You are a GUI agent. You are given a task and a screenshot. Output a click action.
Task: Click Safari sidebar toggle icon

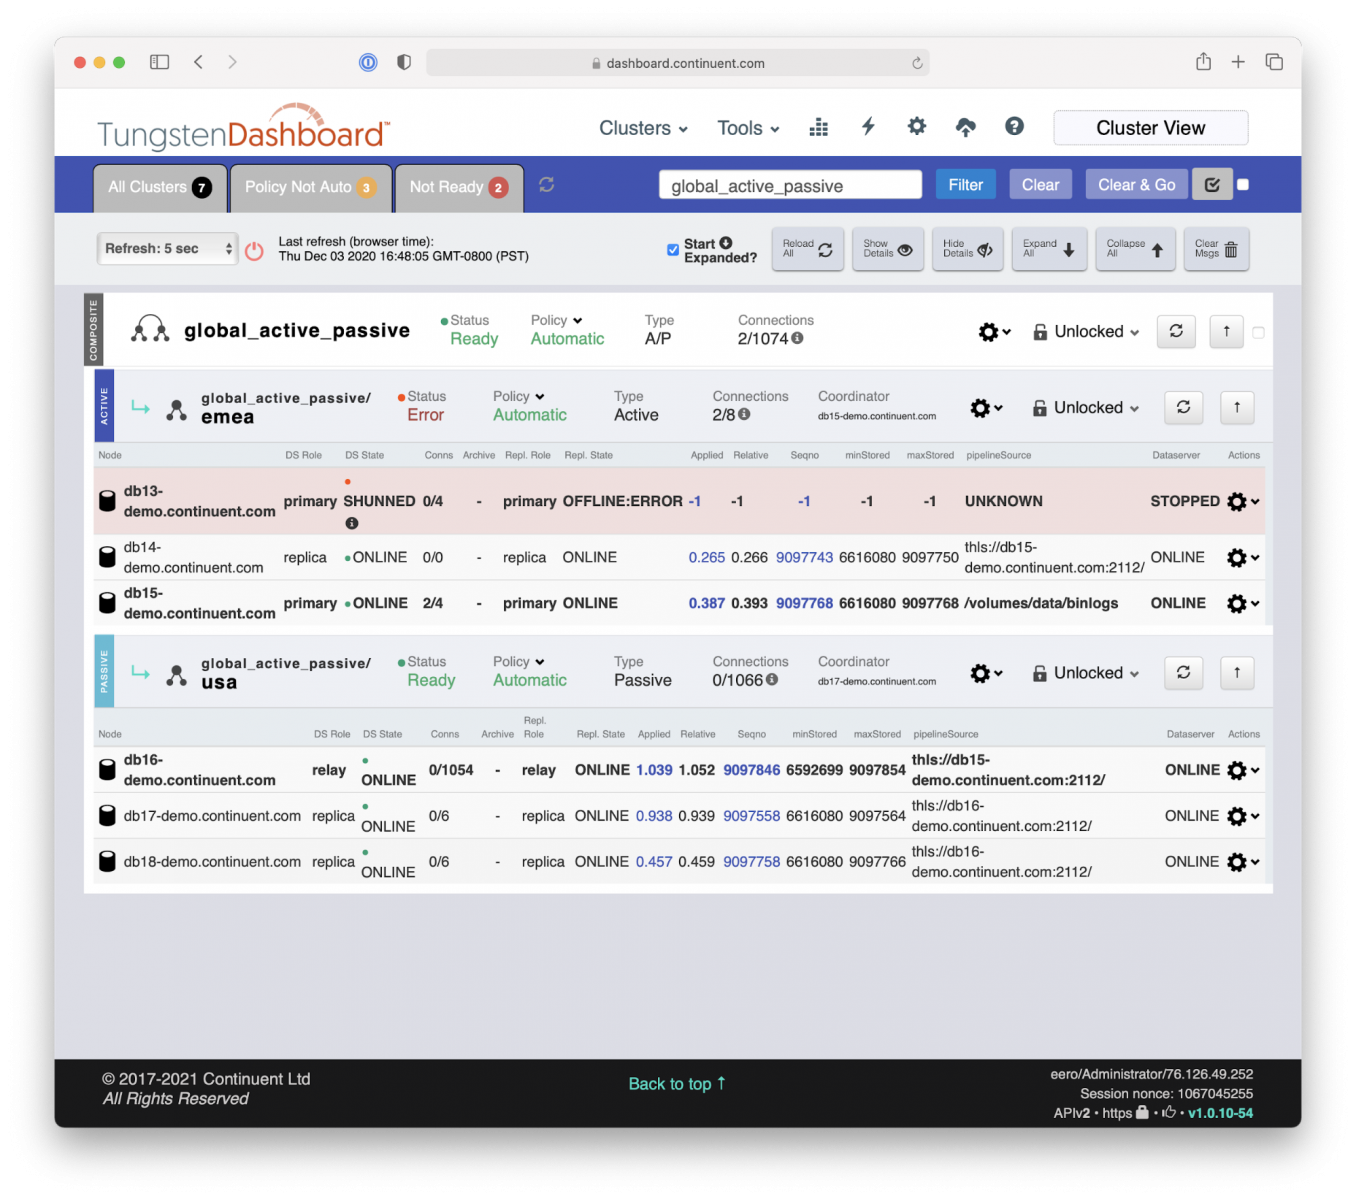point(159,62)
